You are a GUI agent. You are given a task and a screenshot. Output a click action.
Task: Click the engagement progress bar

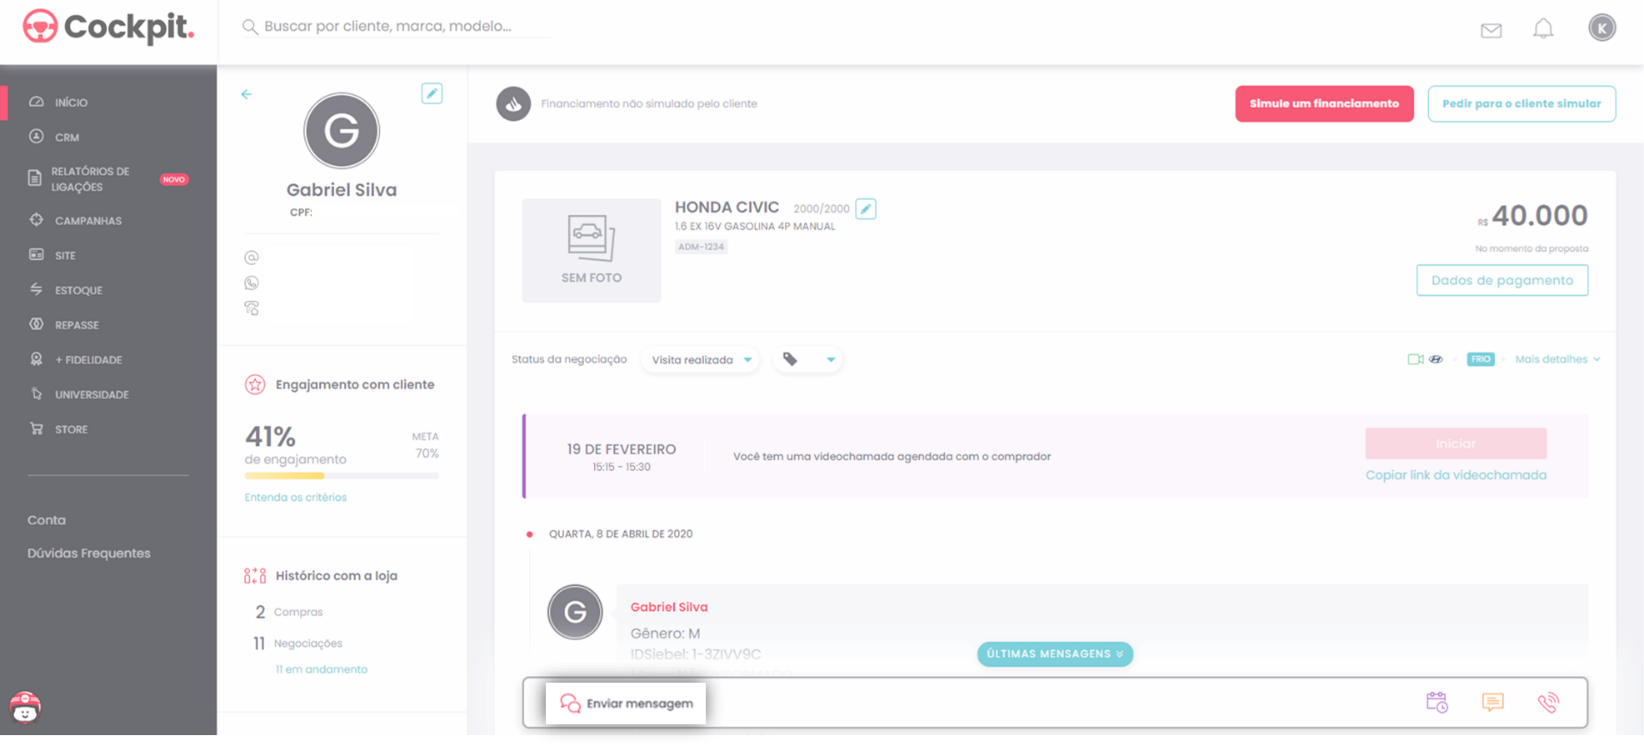tap(342, 476)
